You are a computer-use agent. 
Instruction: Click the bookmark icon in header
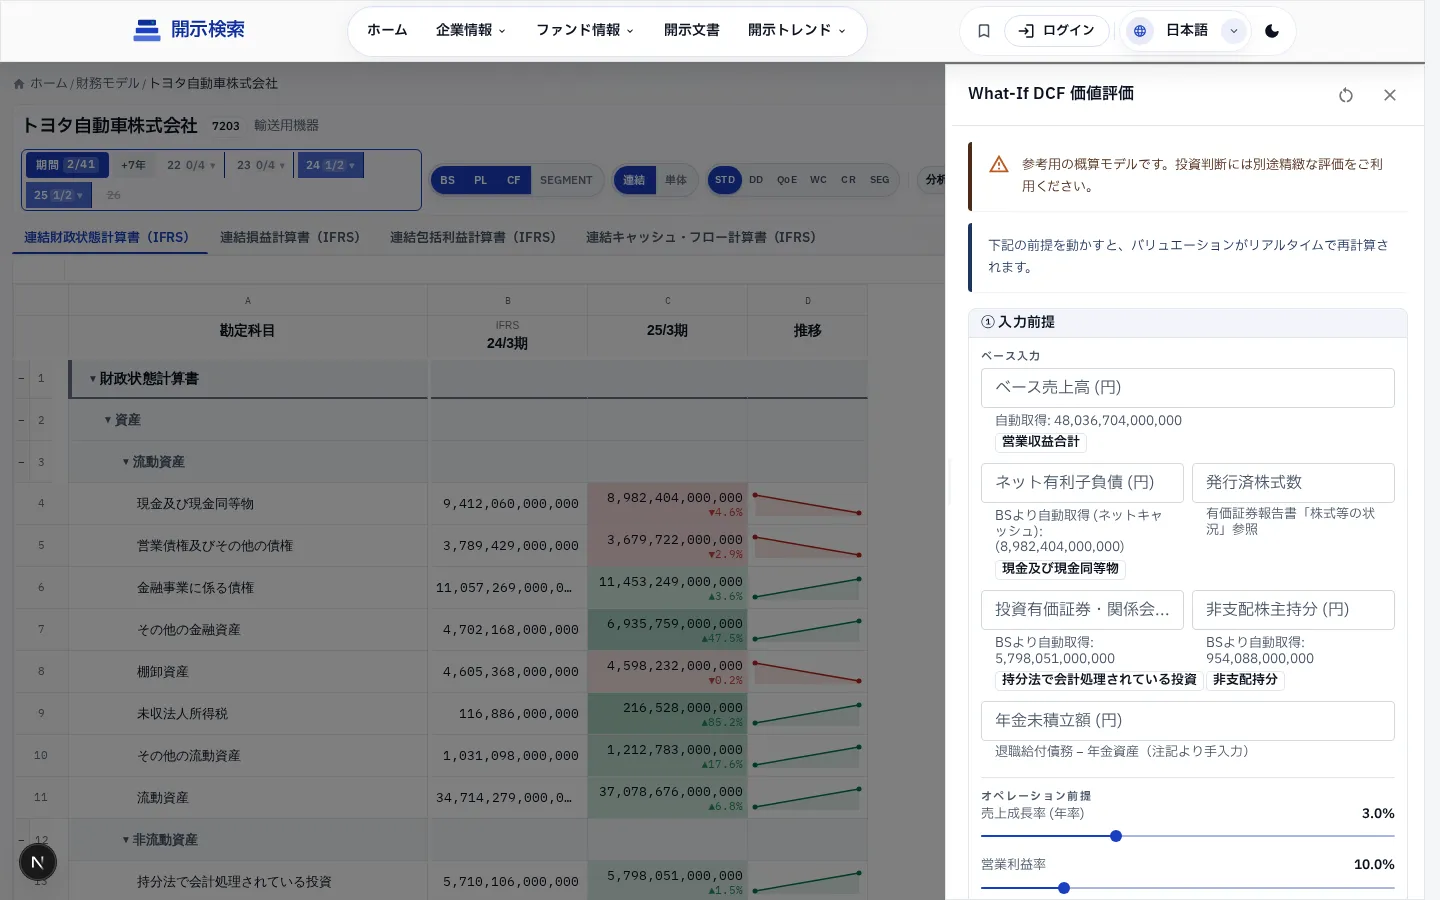tap(984, 31)
